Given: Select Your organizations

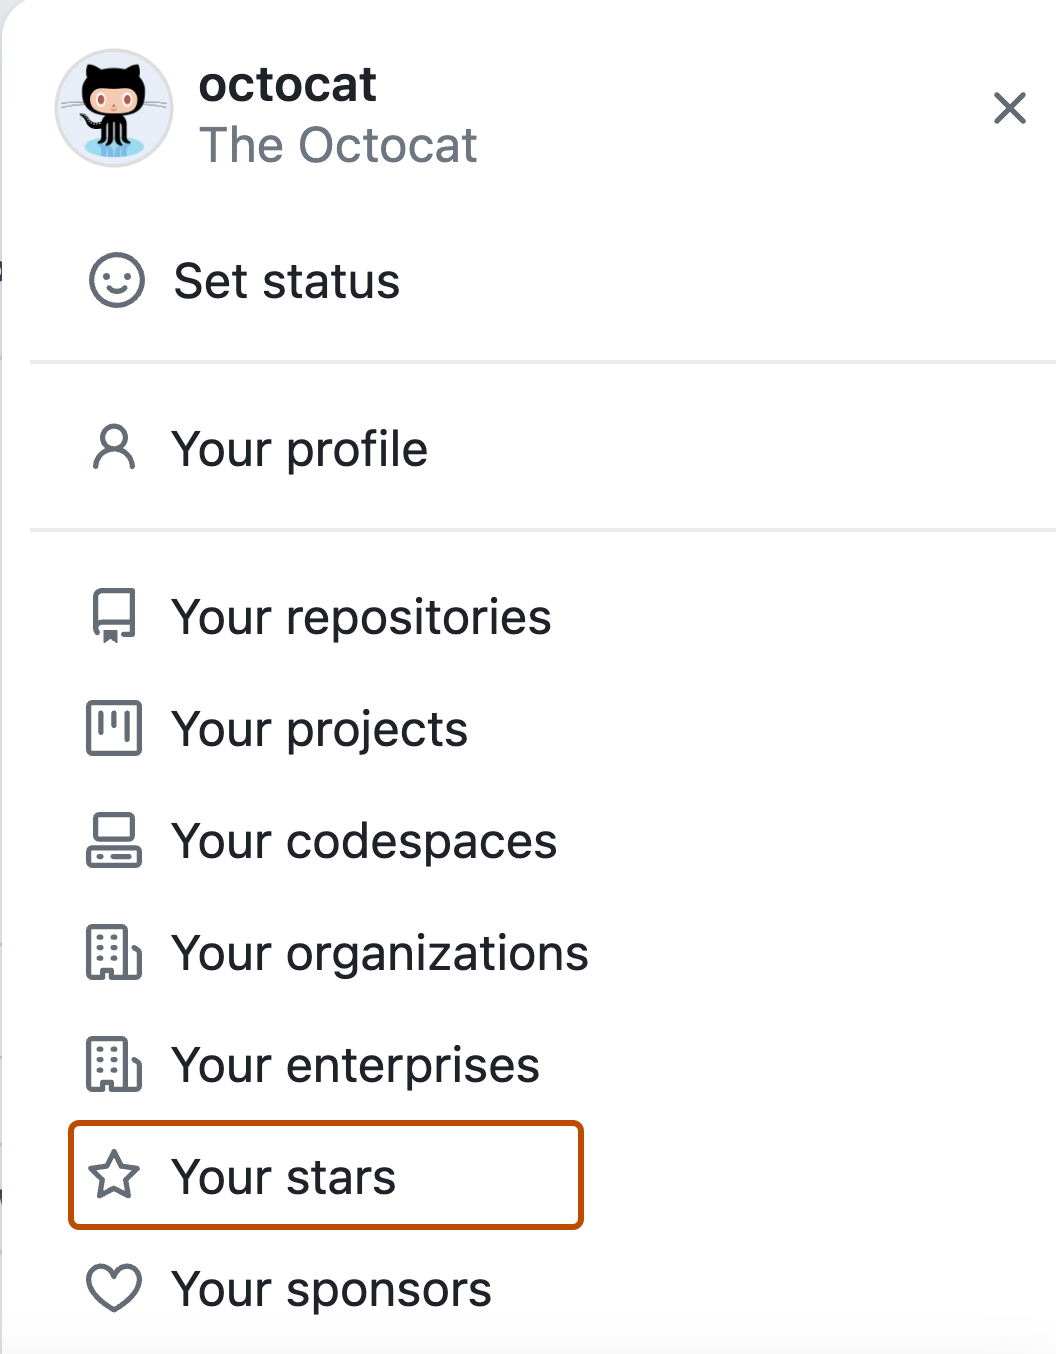Looking at the screenshot, I should [x=380, y=953].
